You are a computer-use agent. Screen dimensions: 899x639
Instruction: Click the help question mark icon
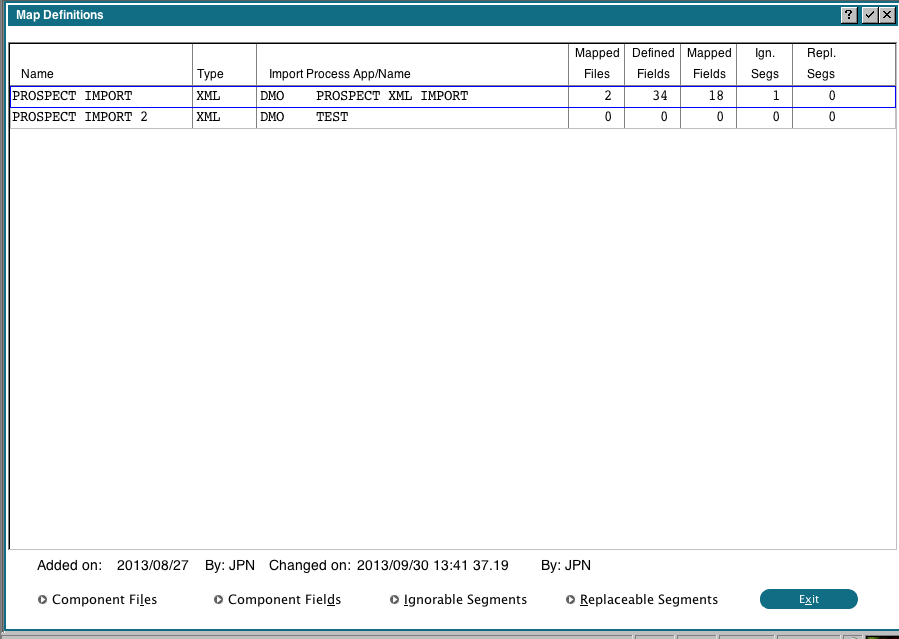pos(849,15)
